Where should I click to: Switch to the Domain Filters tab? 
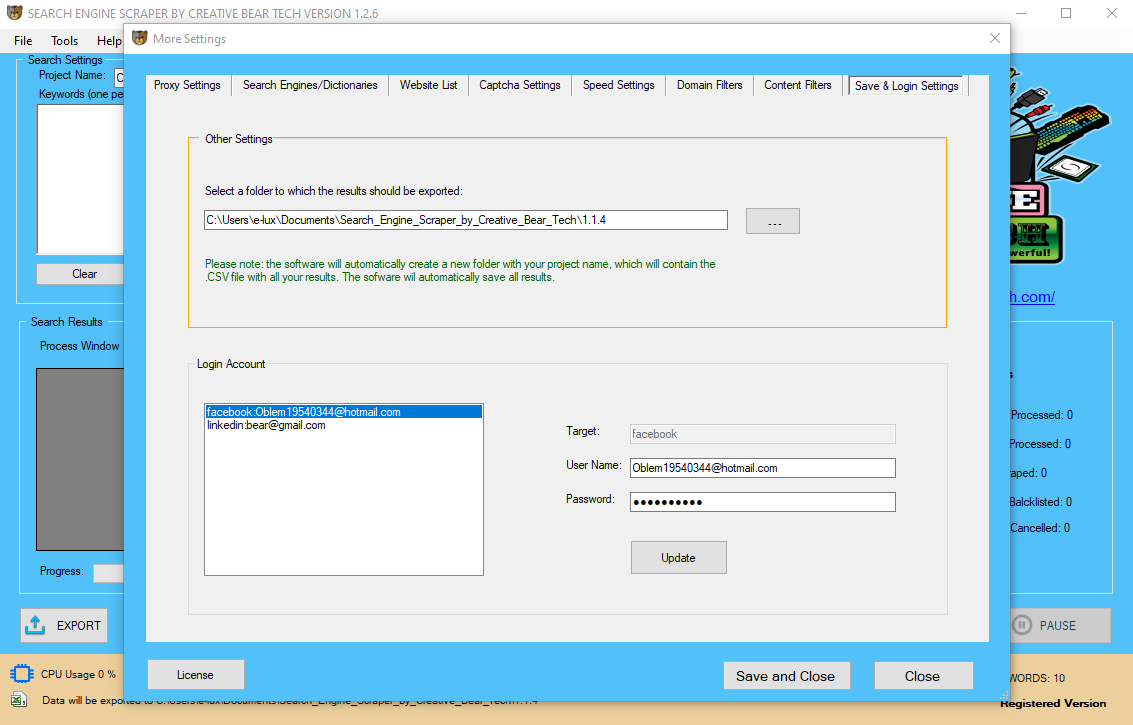(x=709, y=85)
